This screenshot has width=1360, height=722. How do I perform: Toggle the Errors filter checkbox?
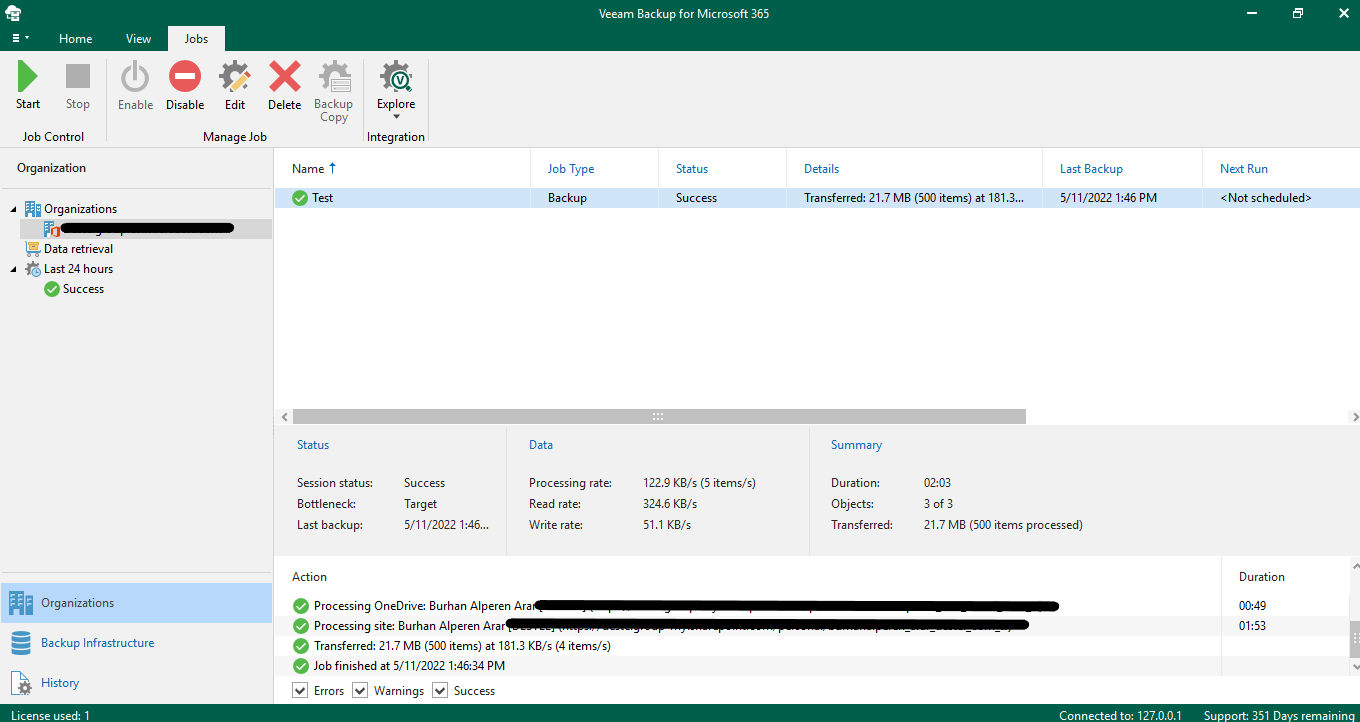pos(300,691)
